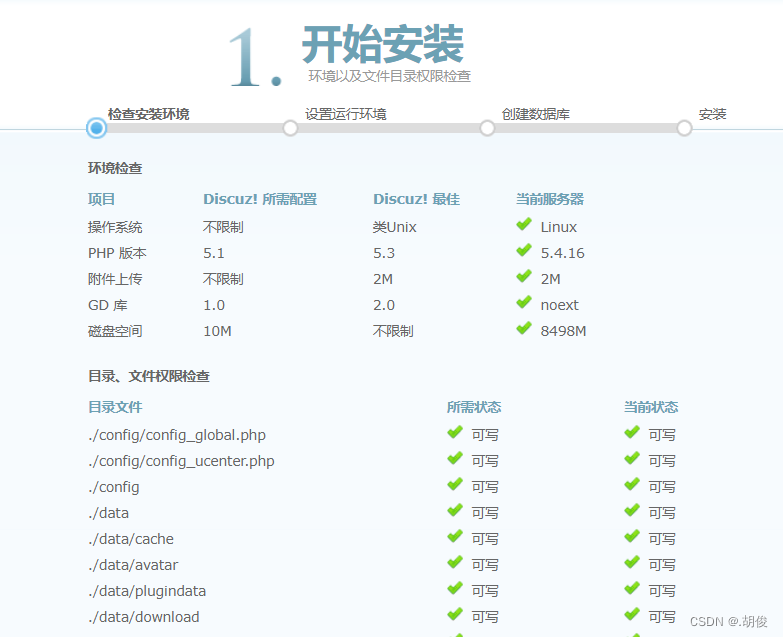Click the 项目 column header
Screen dimensions: 783x637
click(x=101, y=199)
